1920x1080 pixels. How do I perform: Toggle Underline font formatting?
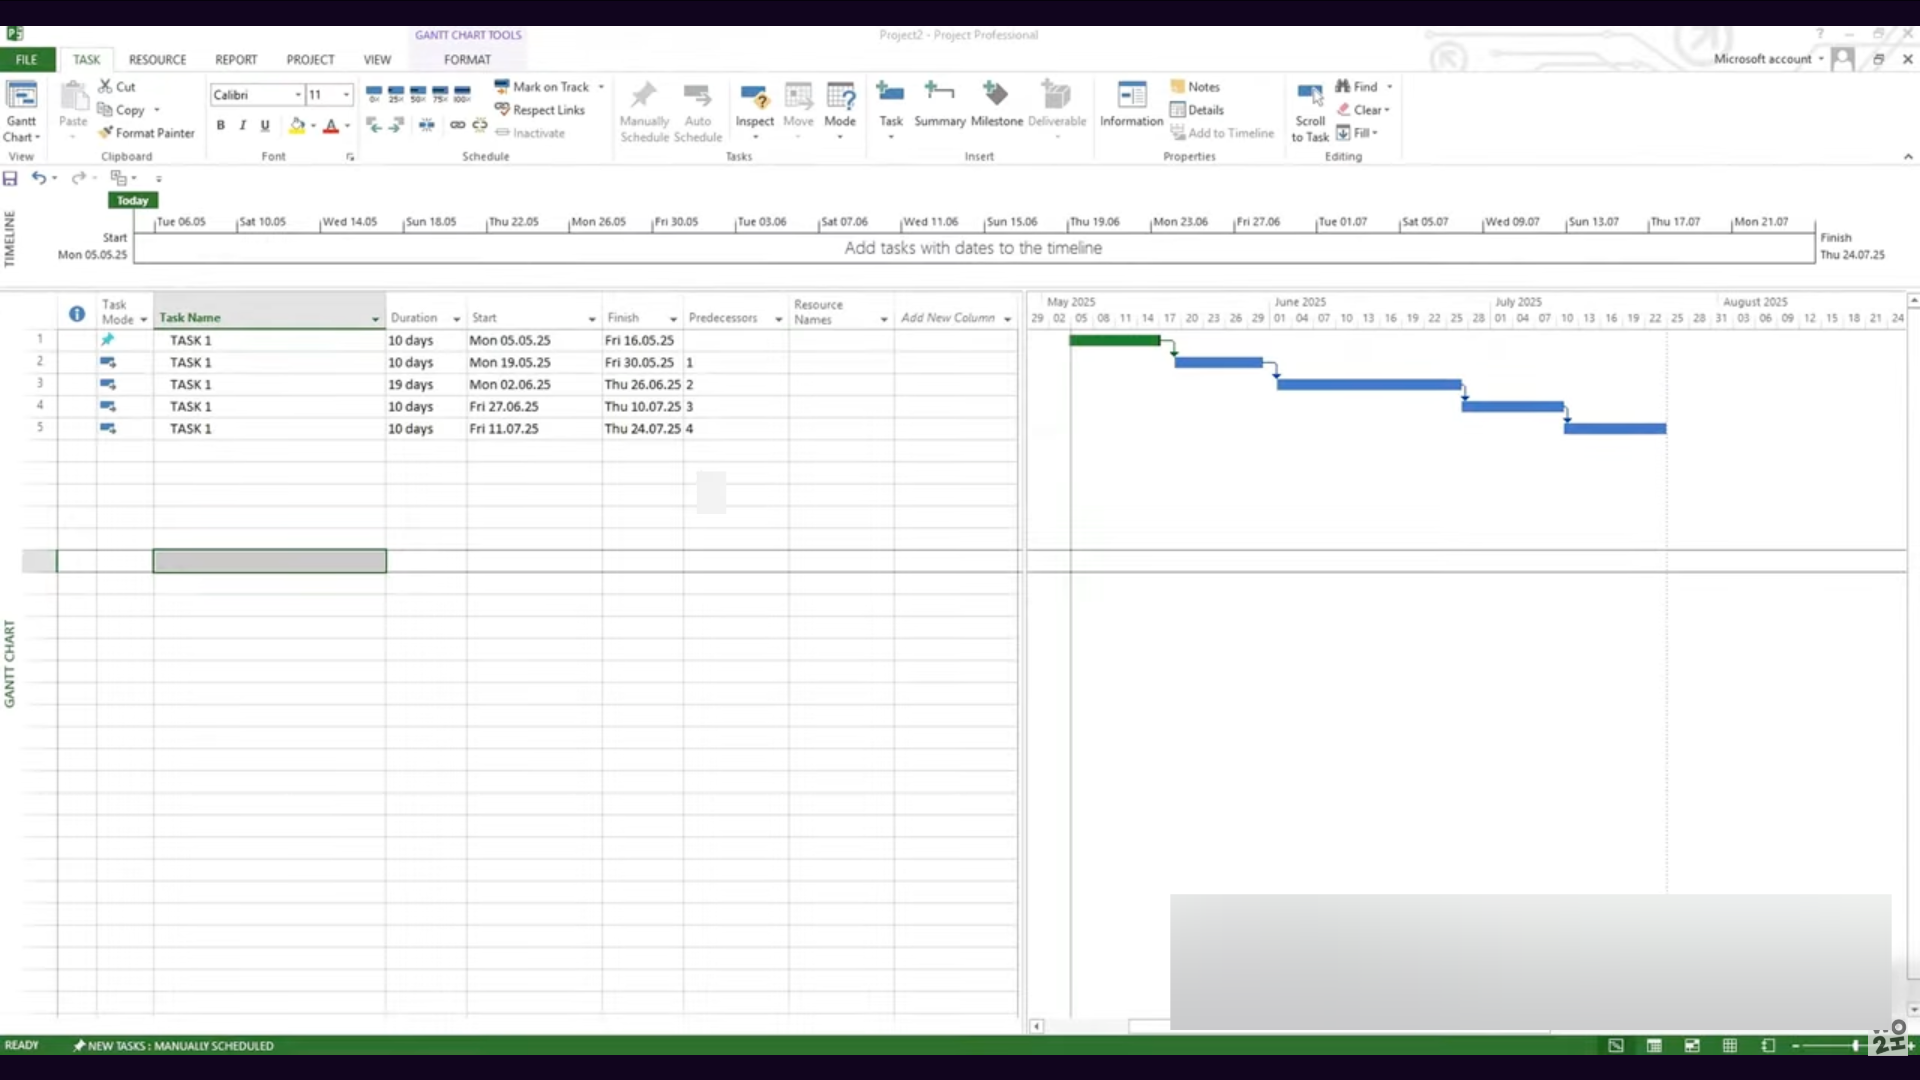(265, 126)
